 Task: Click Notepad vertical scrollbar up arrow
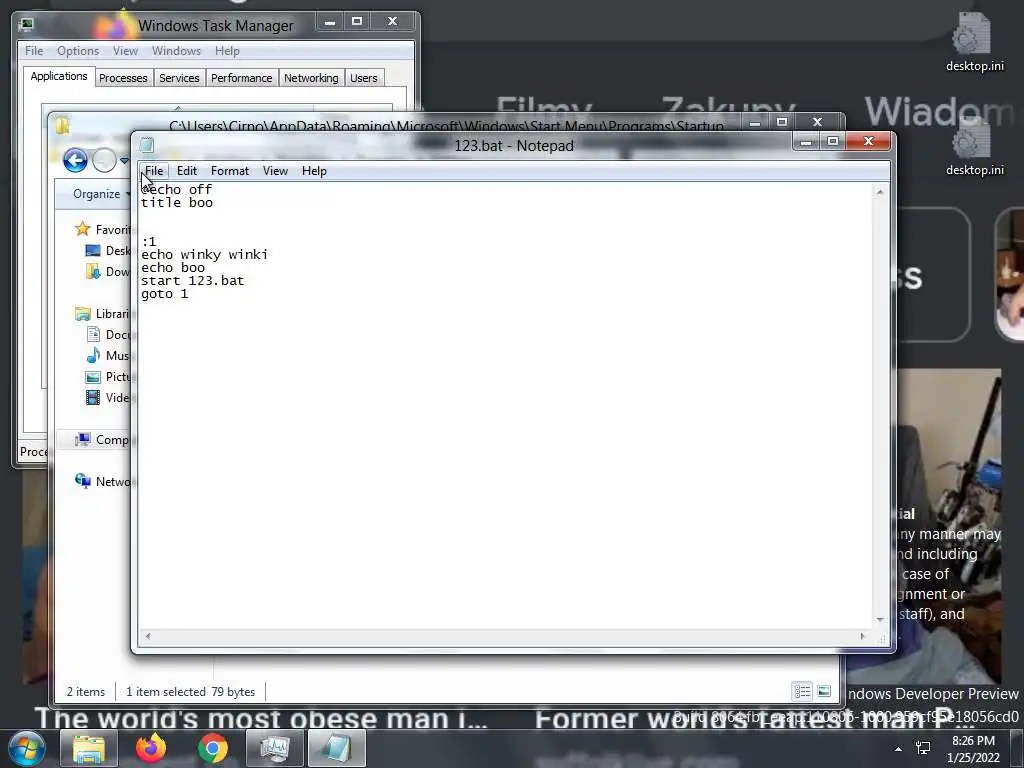[880, 192]
